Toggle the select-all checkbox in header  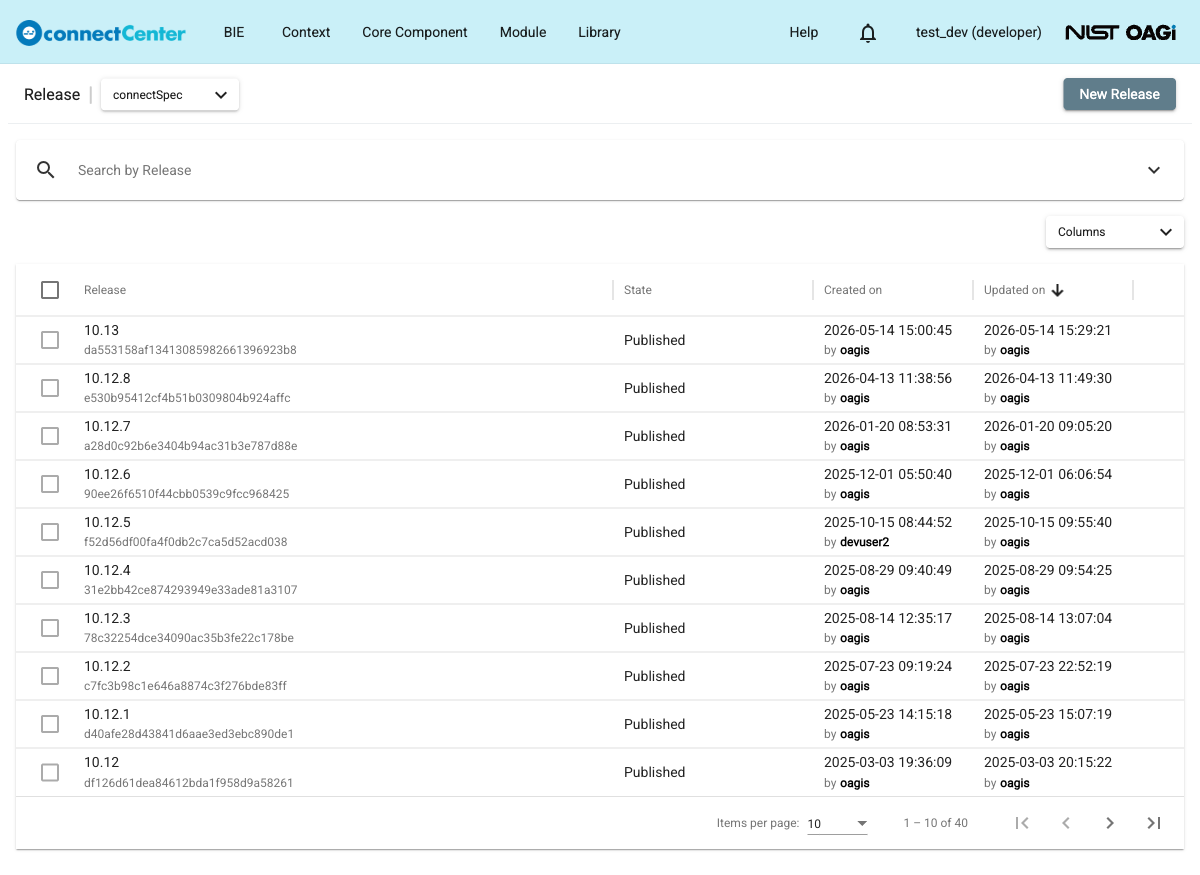[x=50, y=290]
